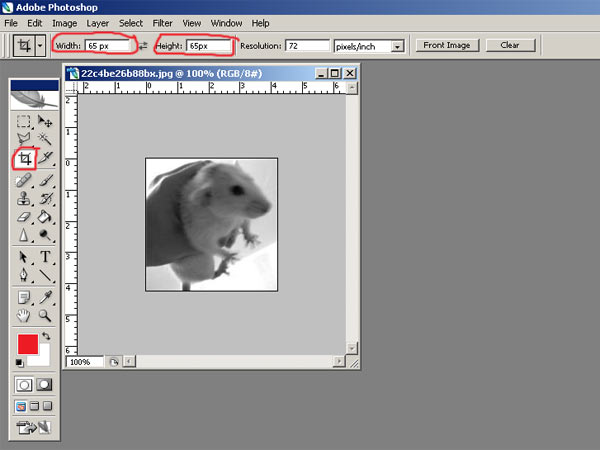Click the Front Image button
This screenshot has width=600, height=450.
(447, 45)
